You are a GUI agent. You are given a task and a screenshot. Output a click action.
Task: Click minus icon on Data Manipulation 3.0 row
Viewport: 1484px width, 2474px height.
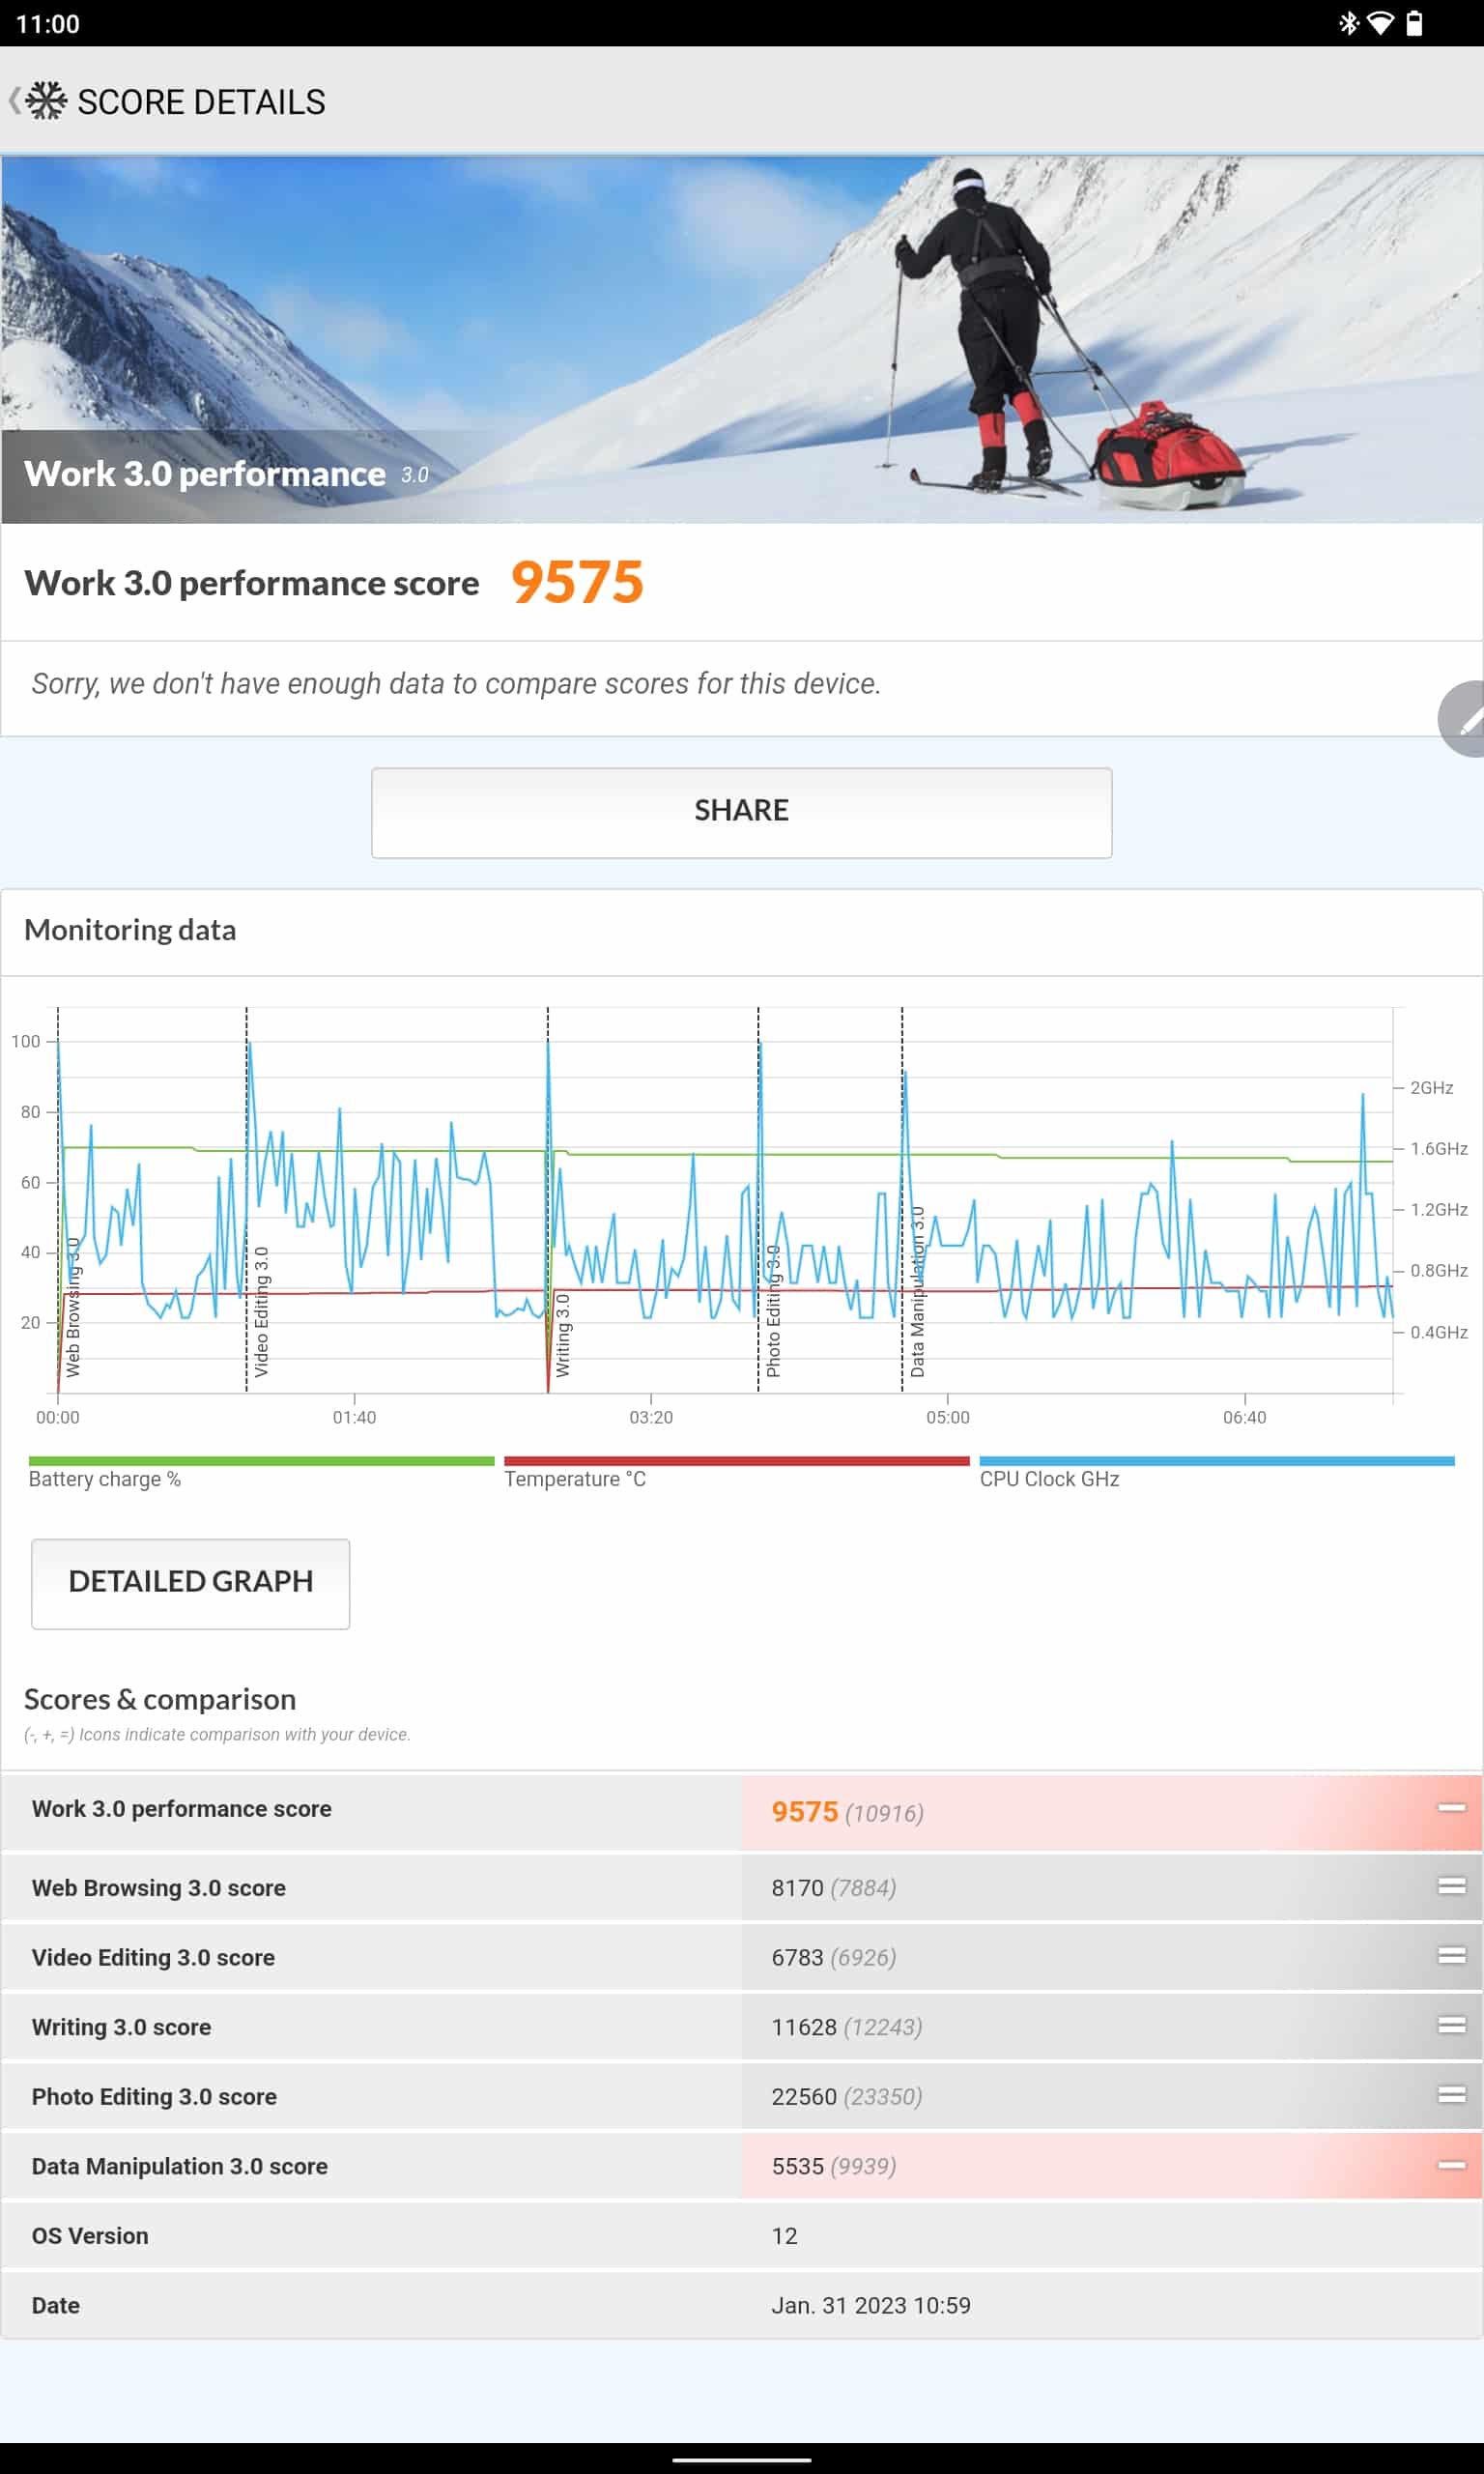pos(1450,2165)
